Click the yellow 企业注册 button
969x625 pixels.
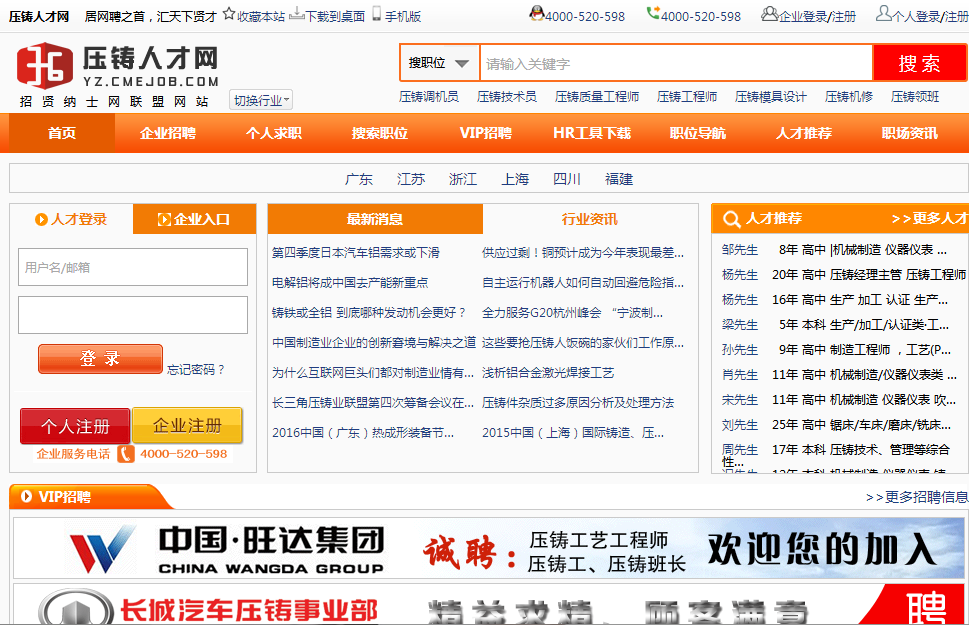[187, 425]
